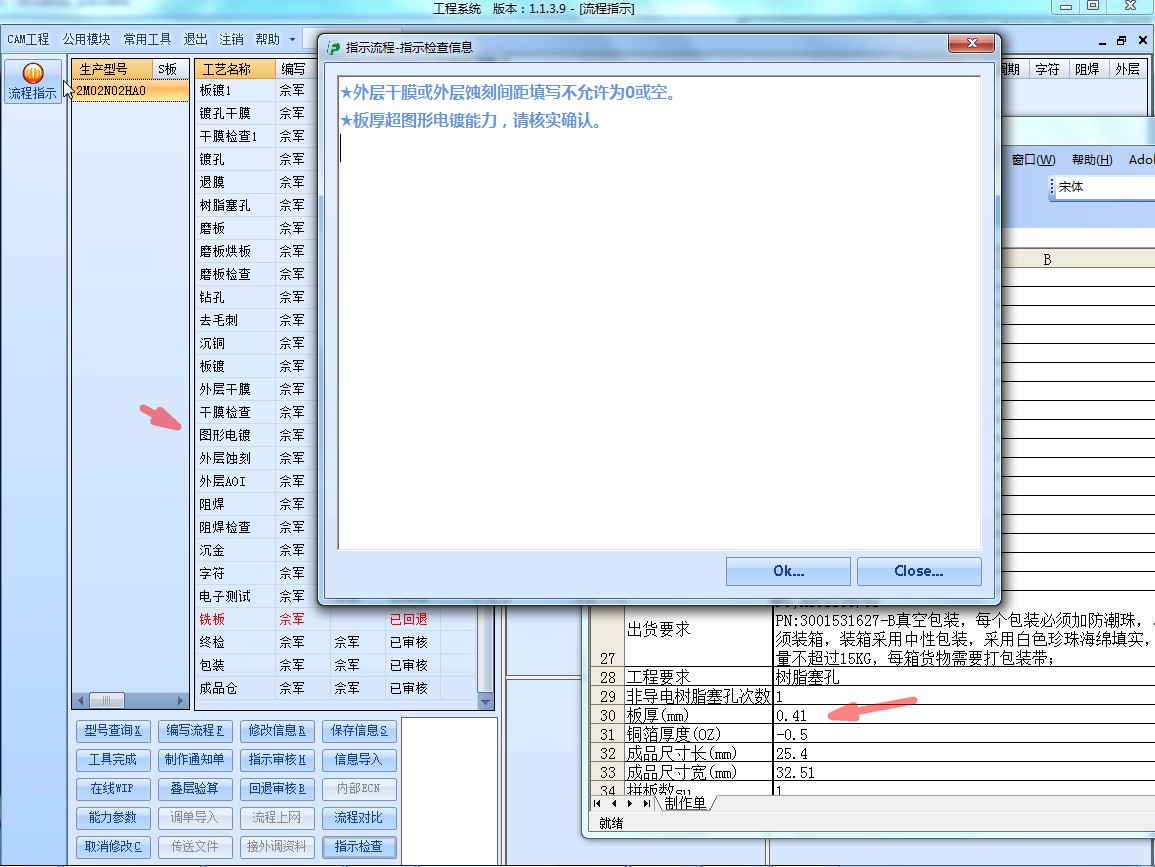
Task: Click Ok... in the check dialog
Action: (x=788, y=572)
